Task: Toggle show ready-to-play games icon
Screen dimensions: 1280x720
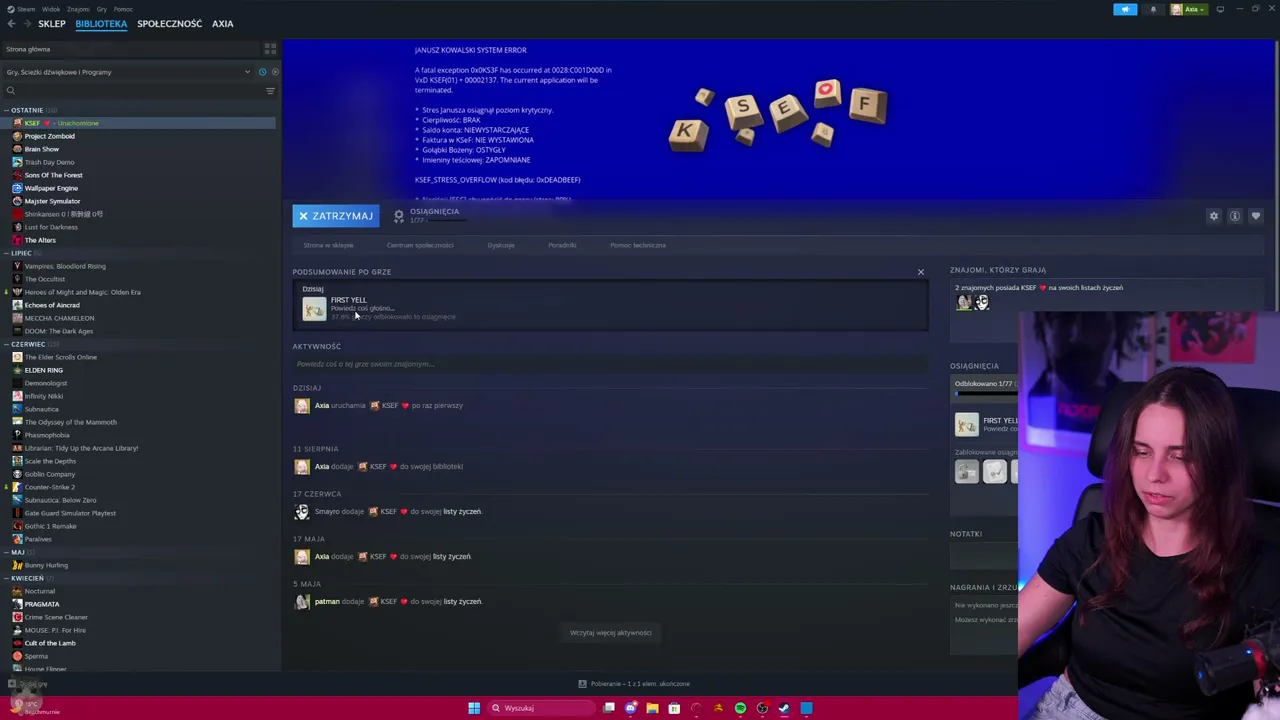Action: (x=275, y=72)
